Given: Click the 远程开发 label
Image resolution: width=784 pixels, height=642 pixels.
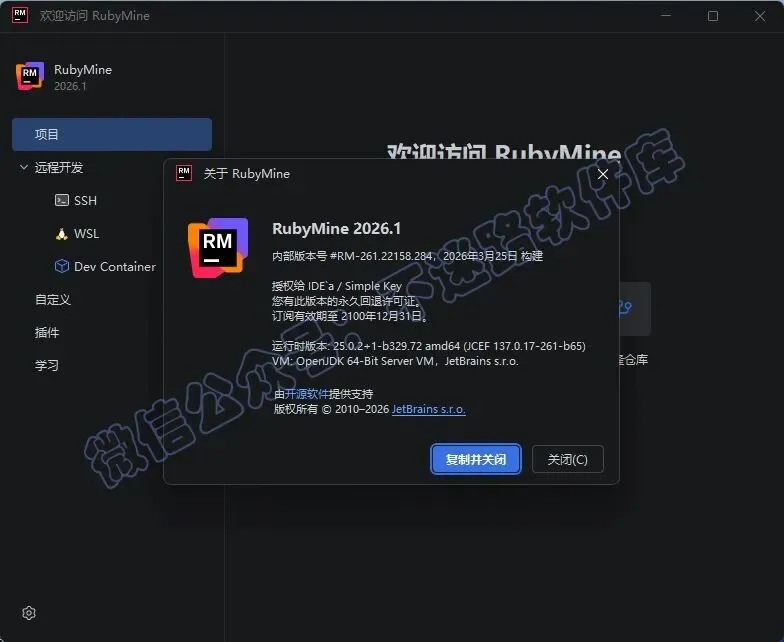Looking at the screenshot, I should coord(58,167).
